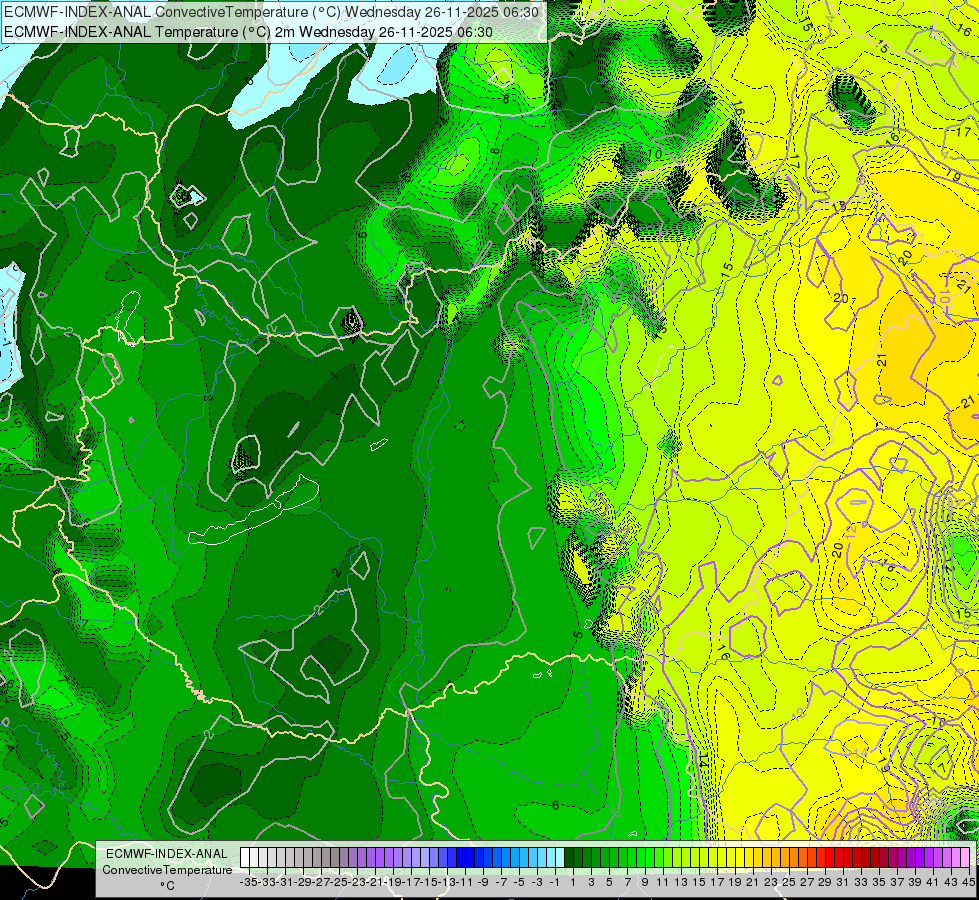Click the '-23' value on the legend scale
This screenshot has width=979, height=900.
pos(357,882)
